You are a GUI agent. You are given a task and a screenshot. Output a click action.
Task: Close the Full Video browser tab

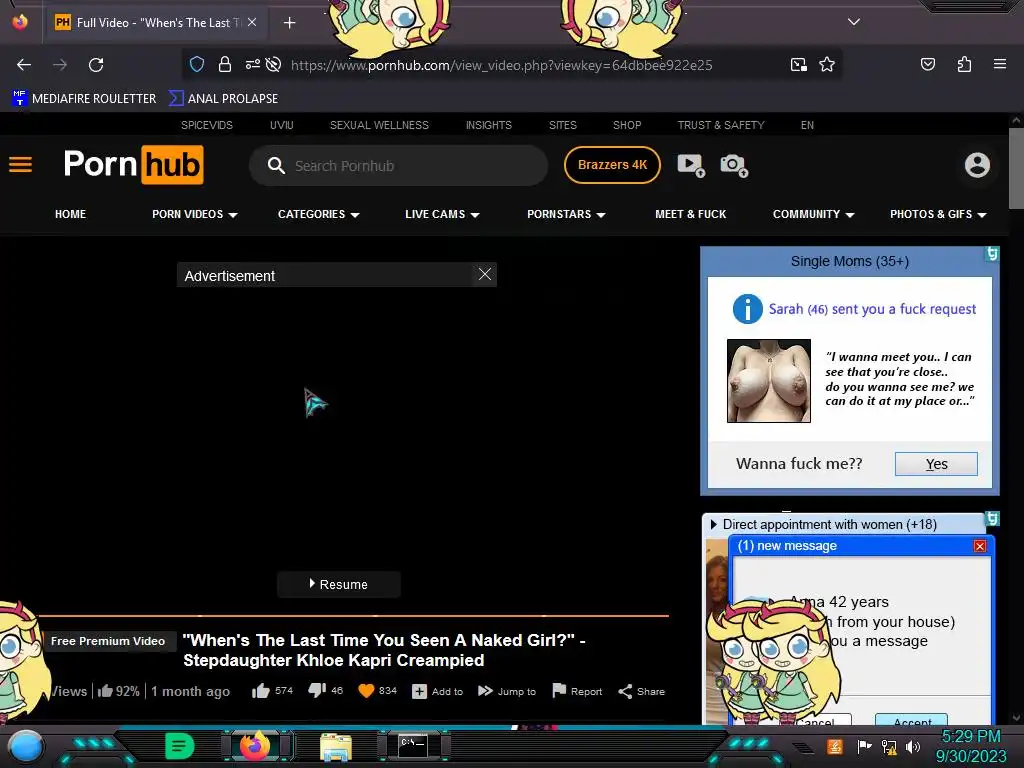click(x=252, y=22)
